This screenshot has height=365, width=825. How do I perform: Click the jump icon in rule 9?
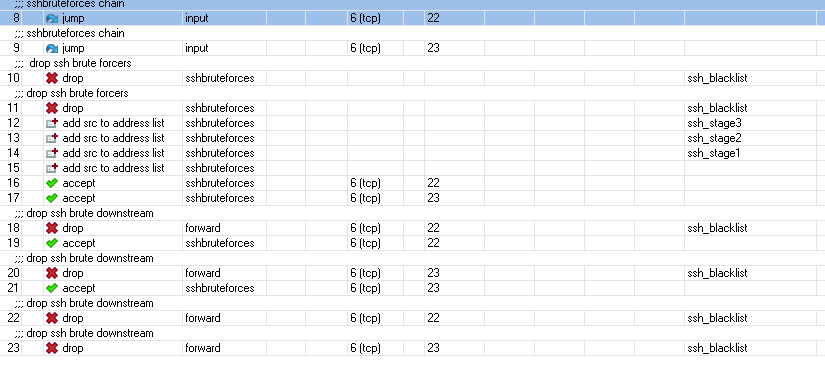52,49
